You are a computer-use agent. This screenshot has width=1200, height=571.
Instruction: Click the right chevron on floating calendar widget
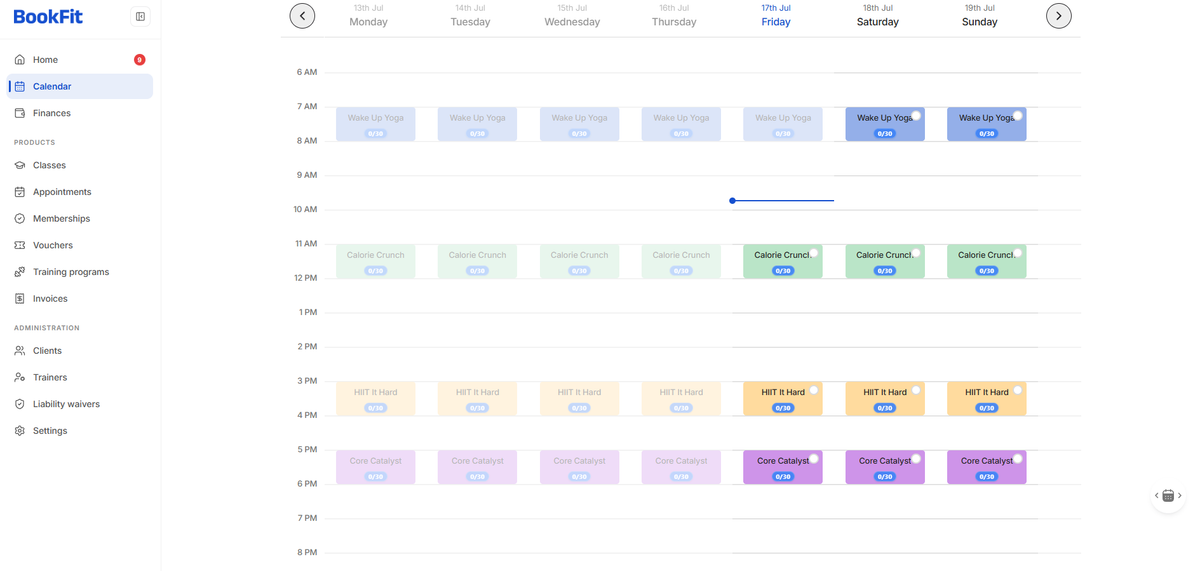[1180, 496]
